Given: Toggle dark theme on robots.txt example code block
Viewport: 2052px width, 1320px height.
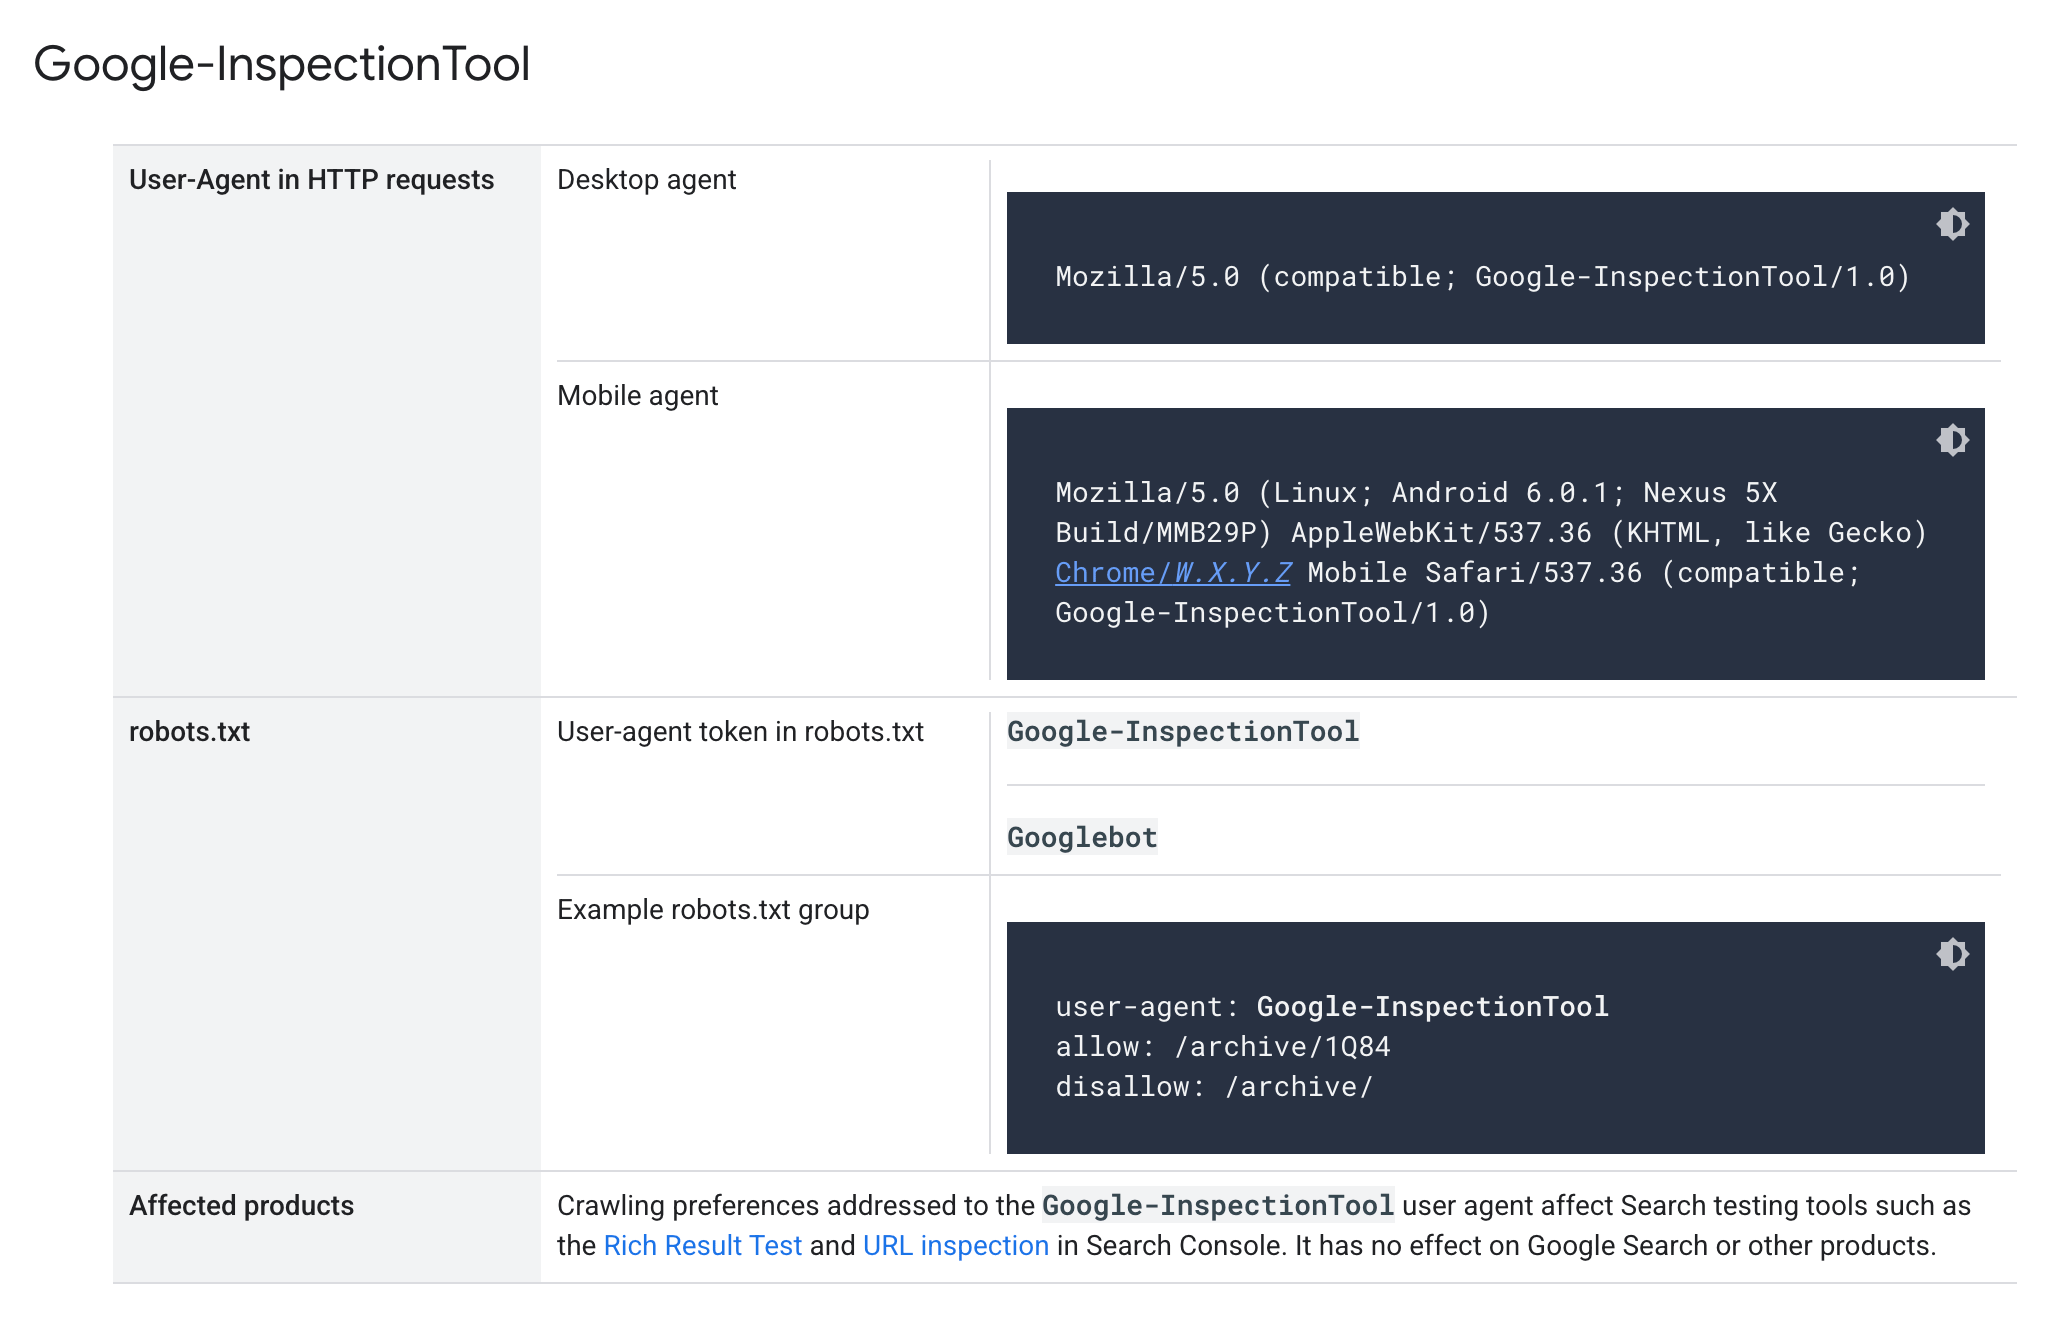Looking at the screenshot, I should 1952,954.
